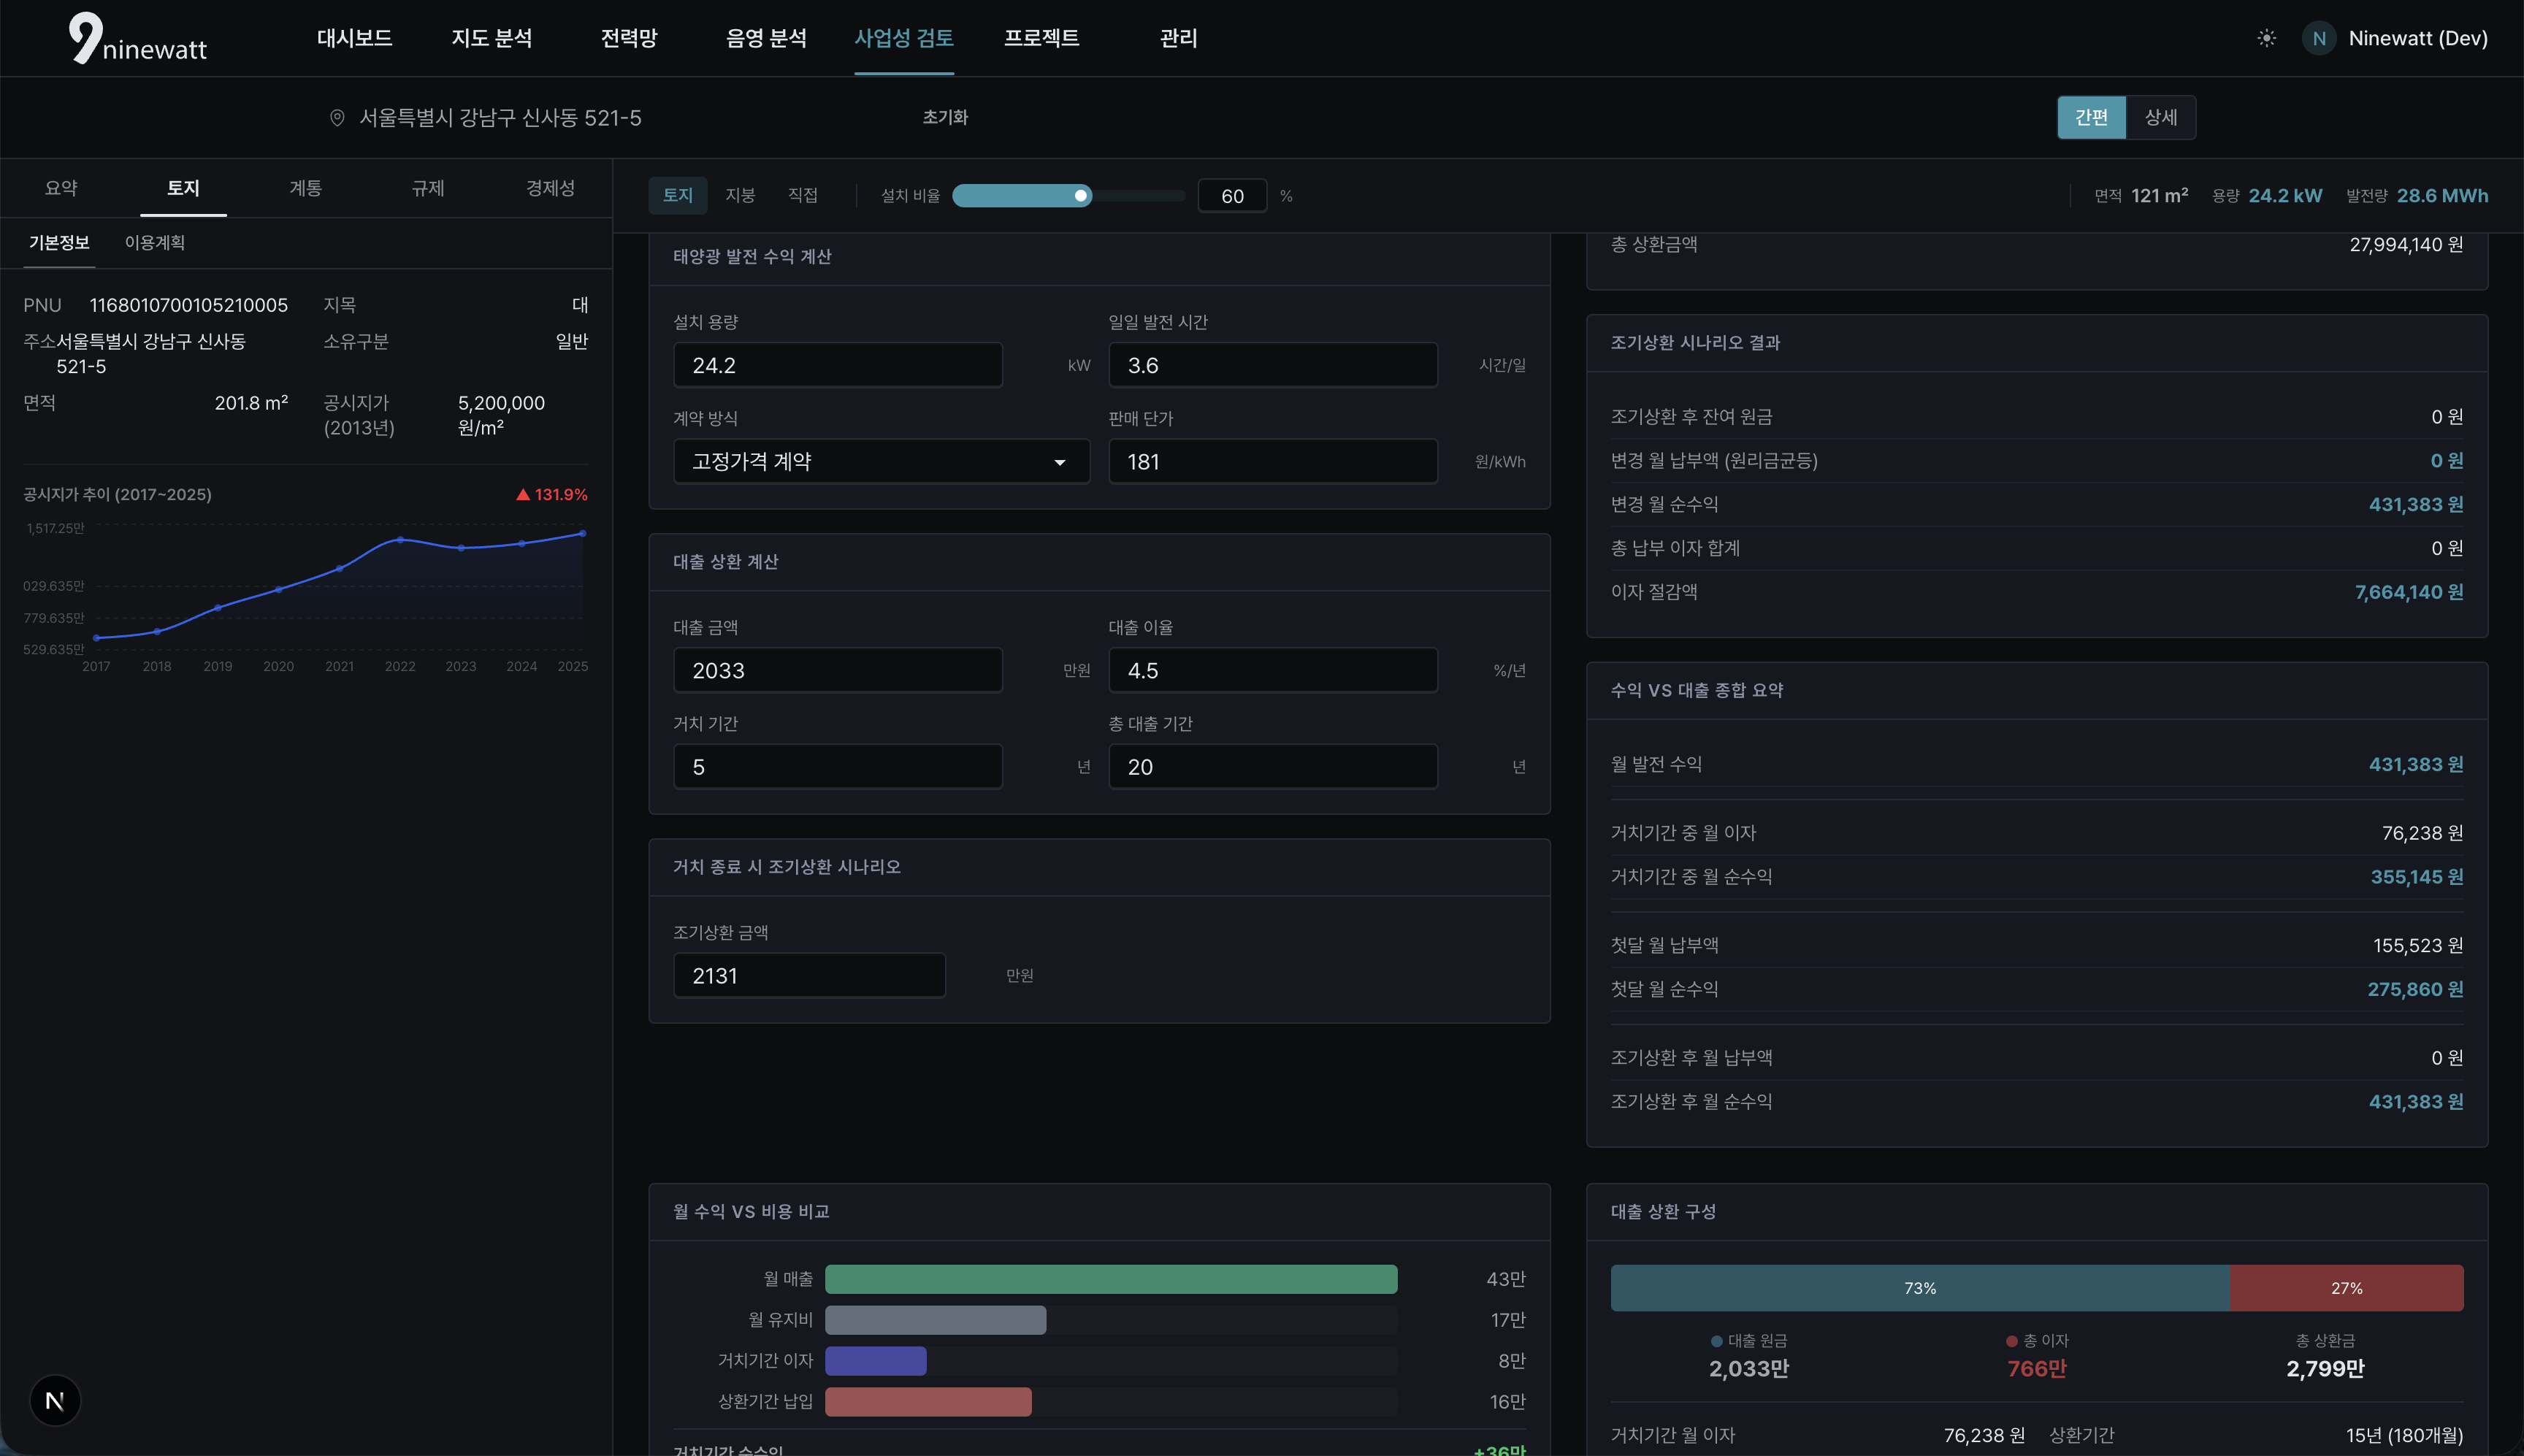Click the ninewatt logo
The width and height of the screenshot is (2524, 1456).
pyautogui.click(x=138, y=38)
